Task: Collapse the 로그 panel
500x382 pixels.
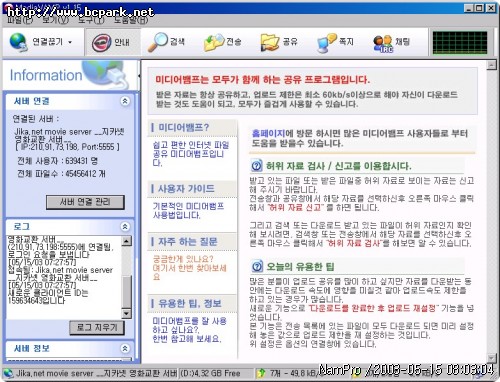Action: 125,227
